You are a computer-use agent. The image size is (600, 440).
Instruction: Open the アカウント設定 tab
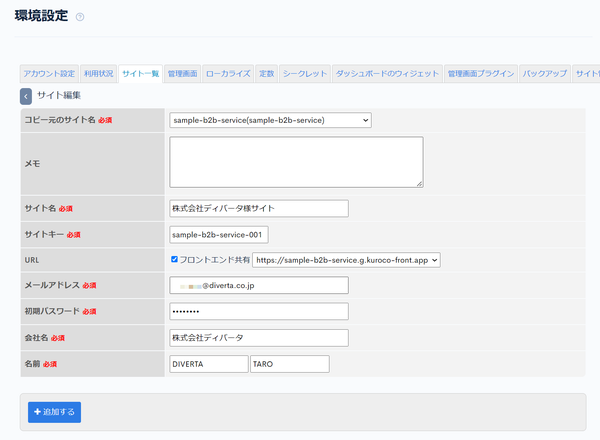tap(49, 73)
